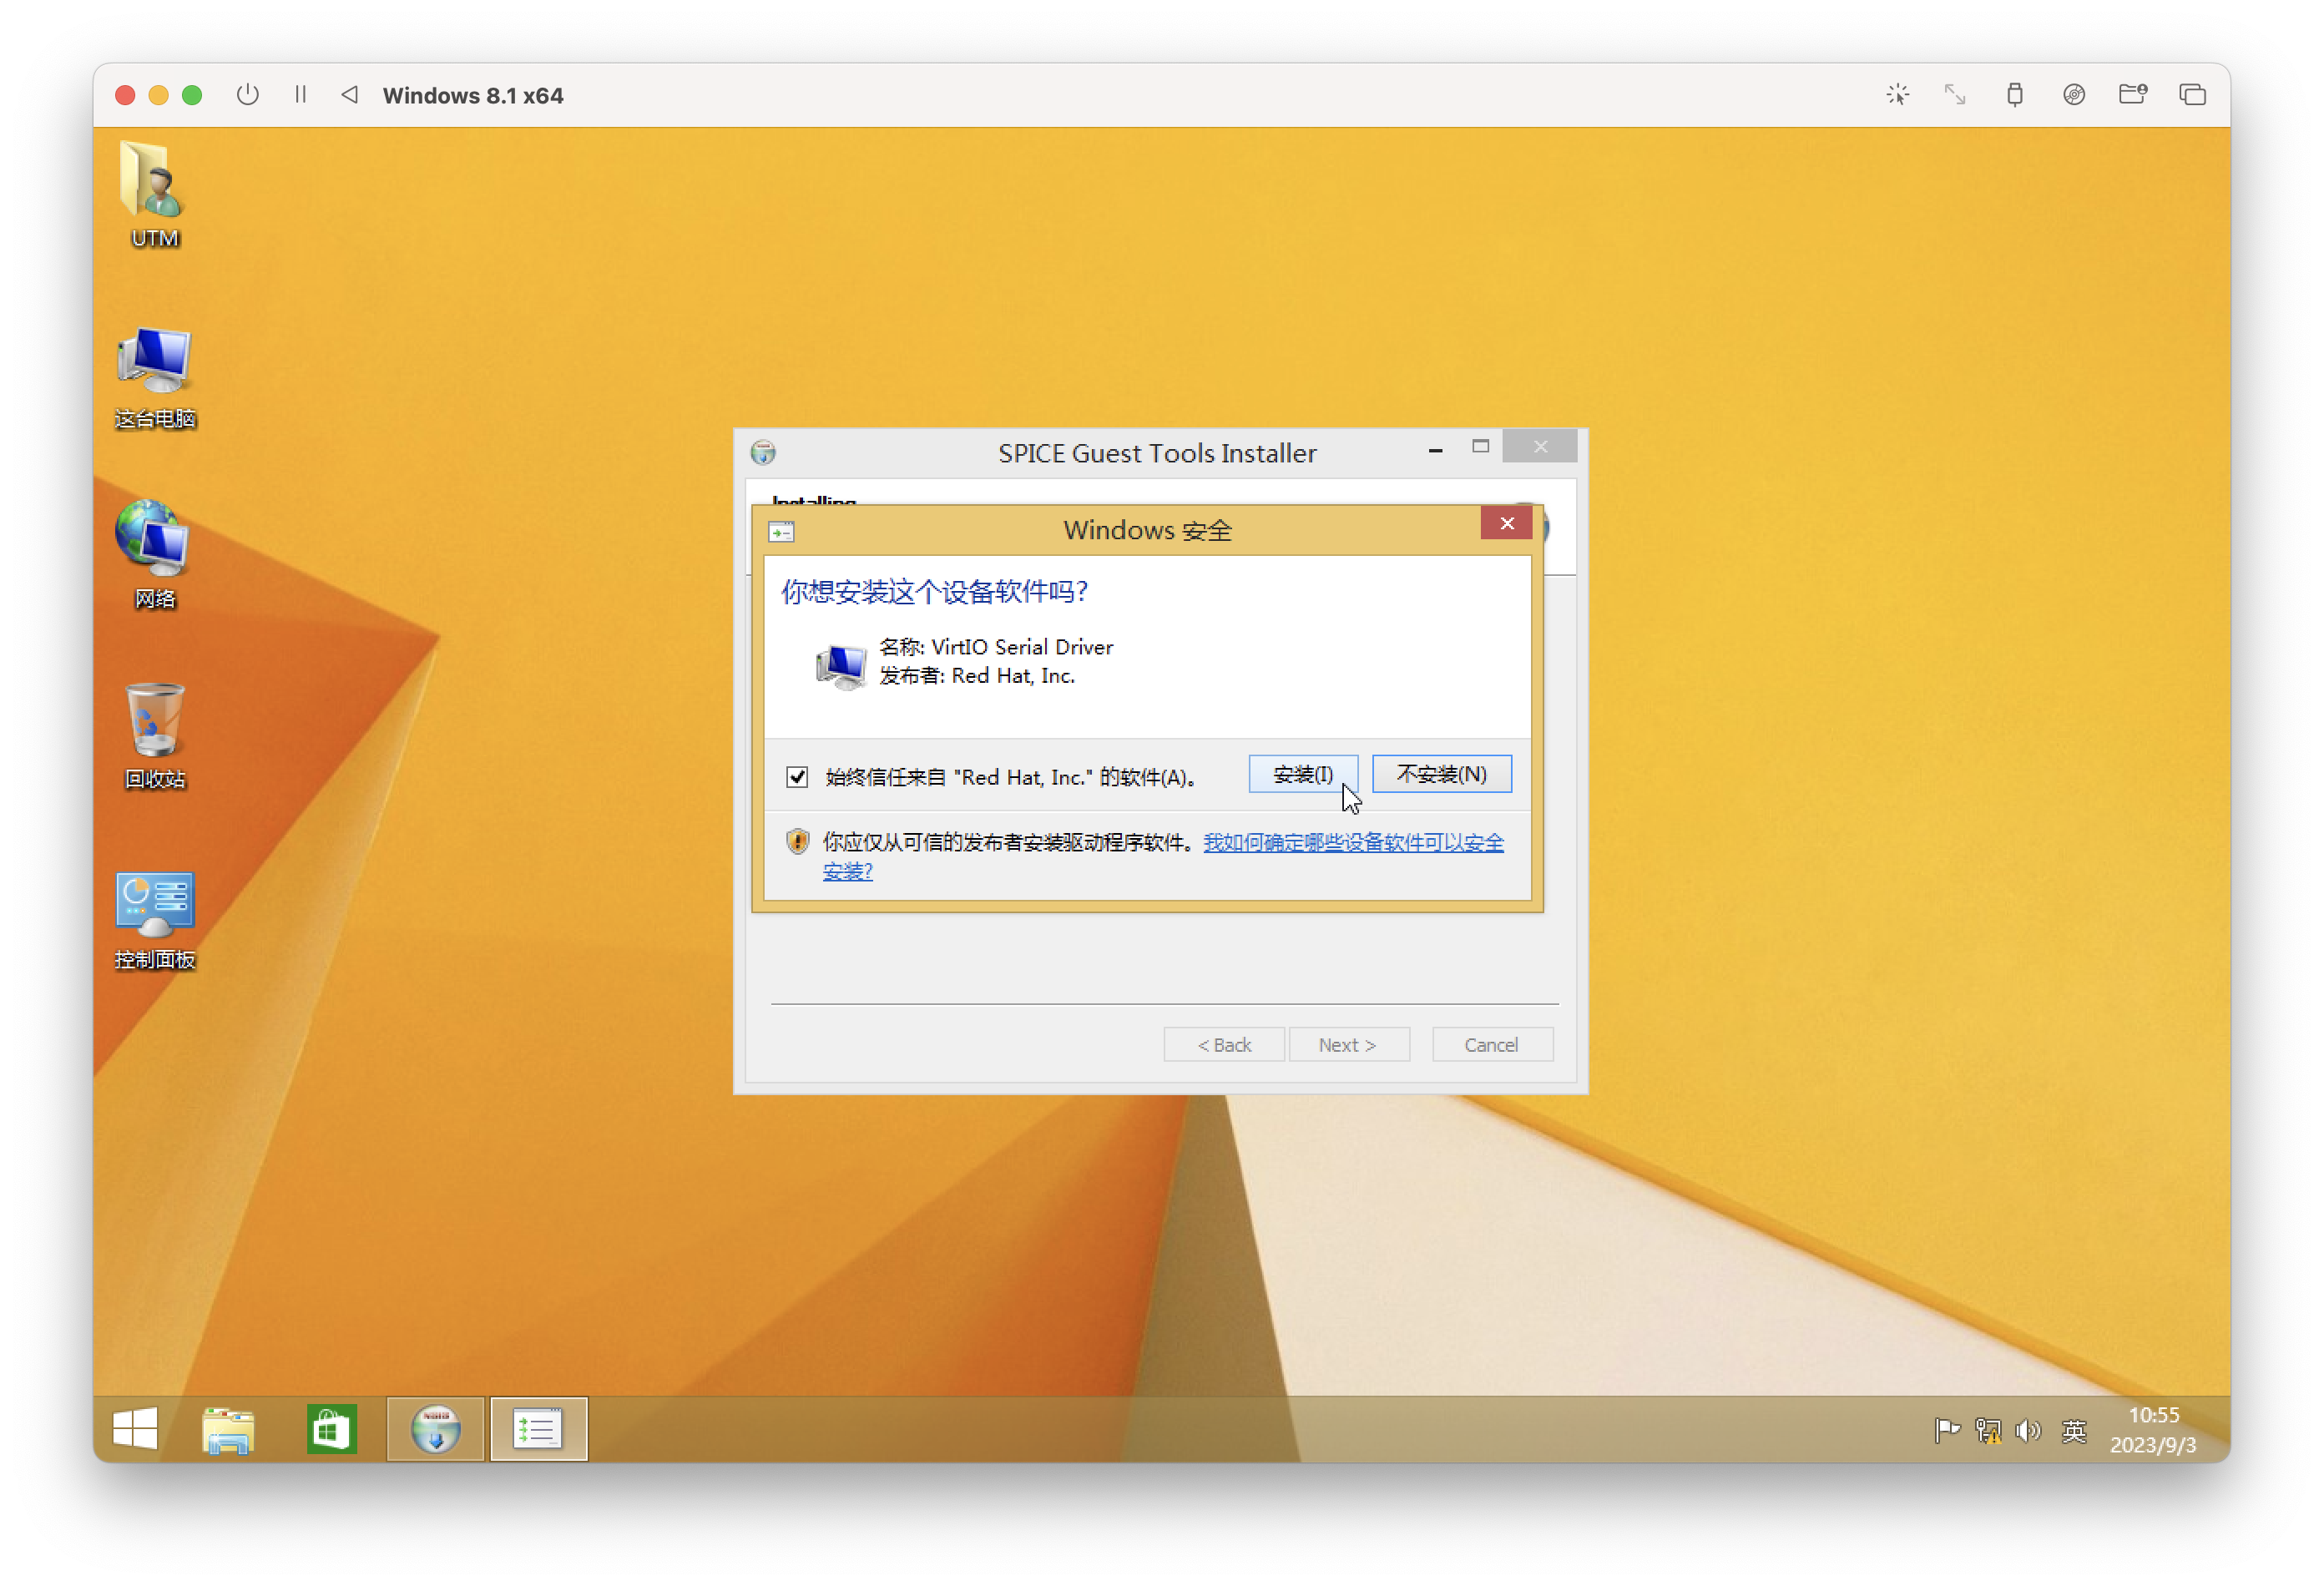Image resolution: width=2324 pixels, height=1586 pixels.
Task: Maximize the SPICE Guest Tools Installer window
Action: [x=1480, y=446]
